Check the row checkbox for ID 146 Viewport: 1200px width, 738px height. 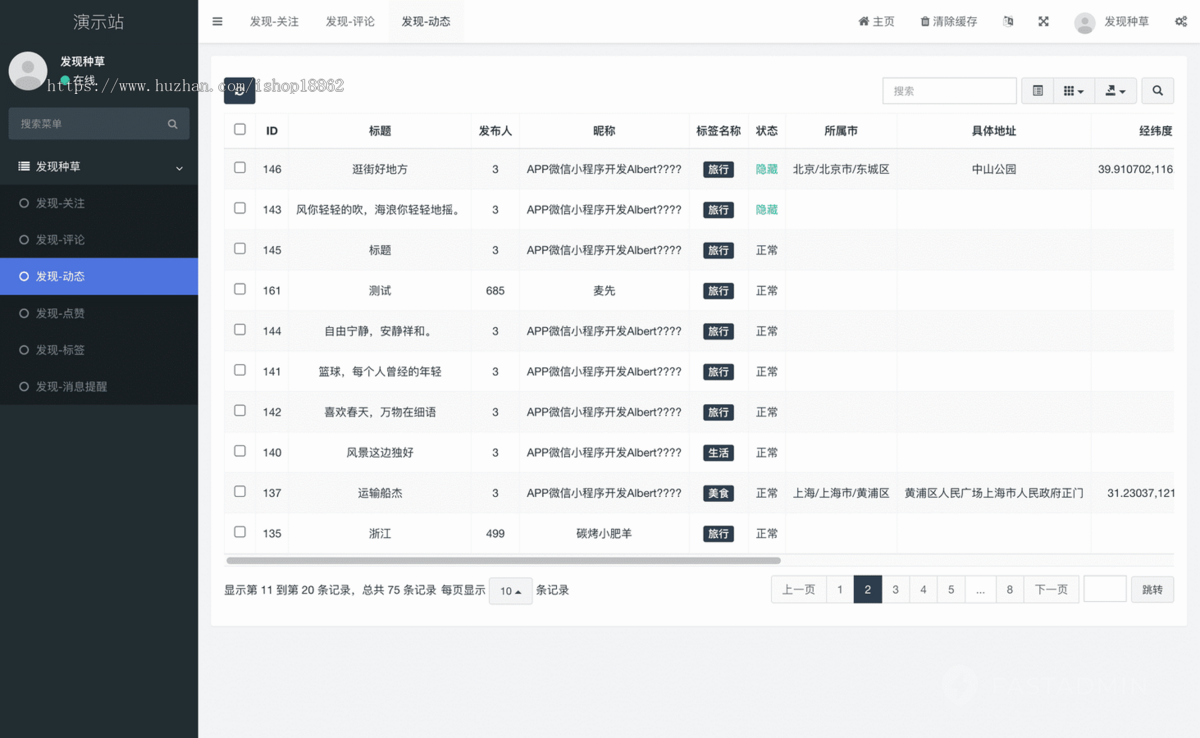click(x=239, y=167)
